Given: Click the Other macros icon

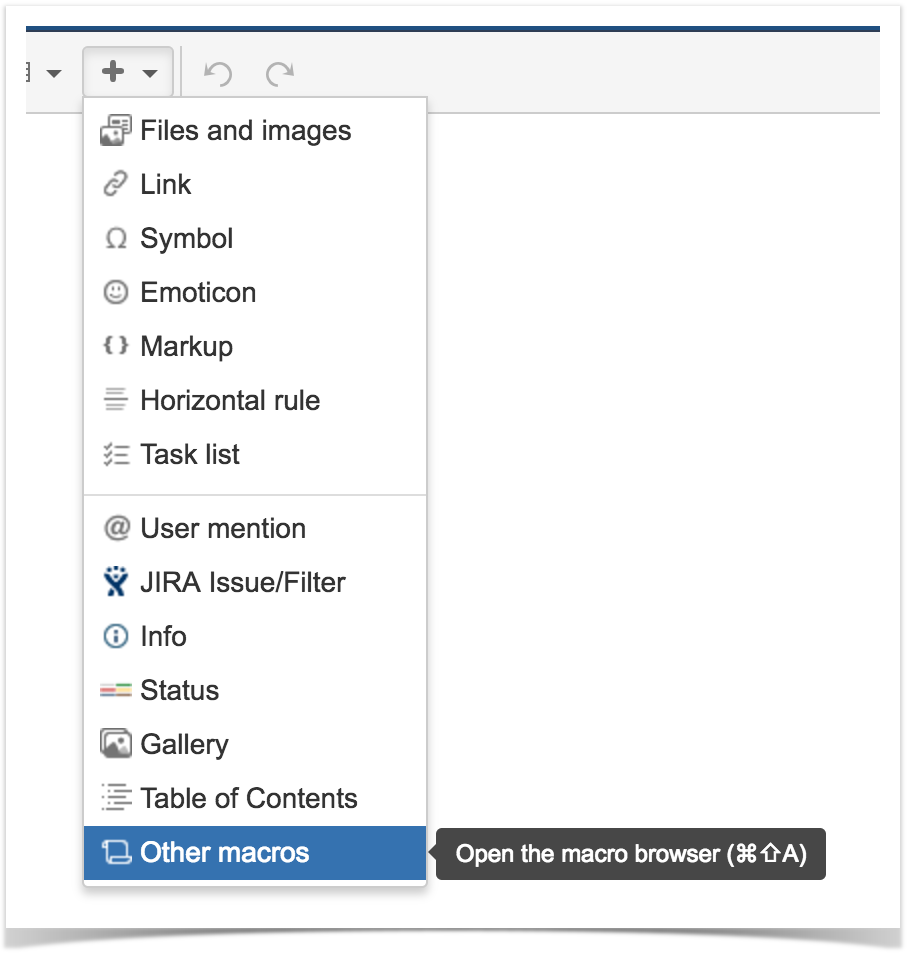Looking at the screenshot, I should [x=116, y=853].
